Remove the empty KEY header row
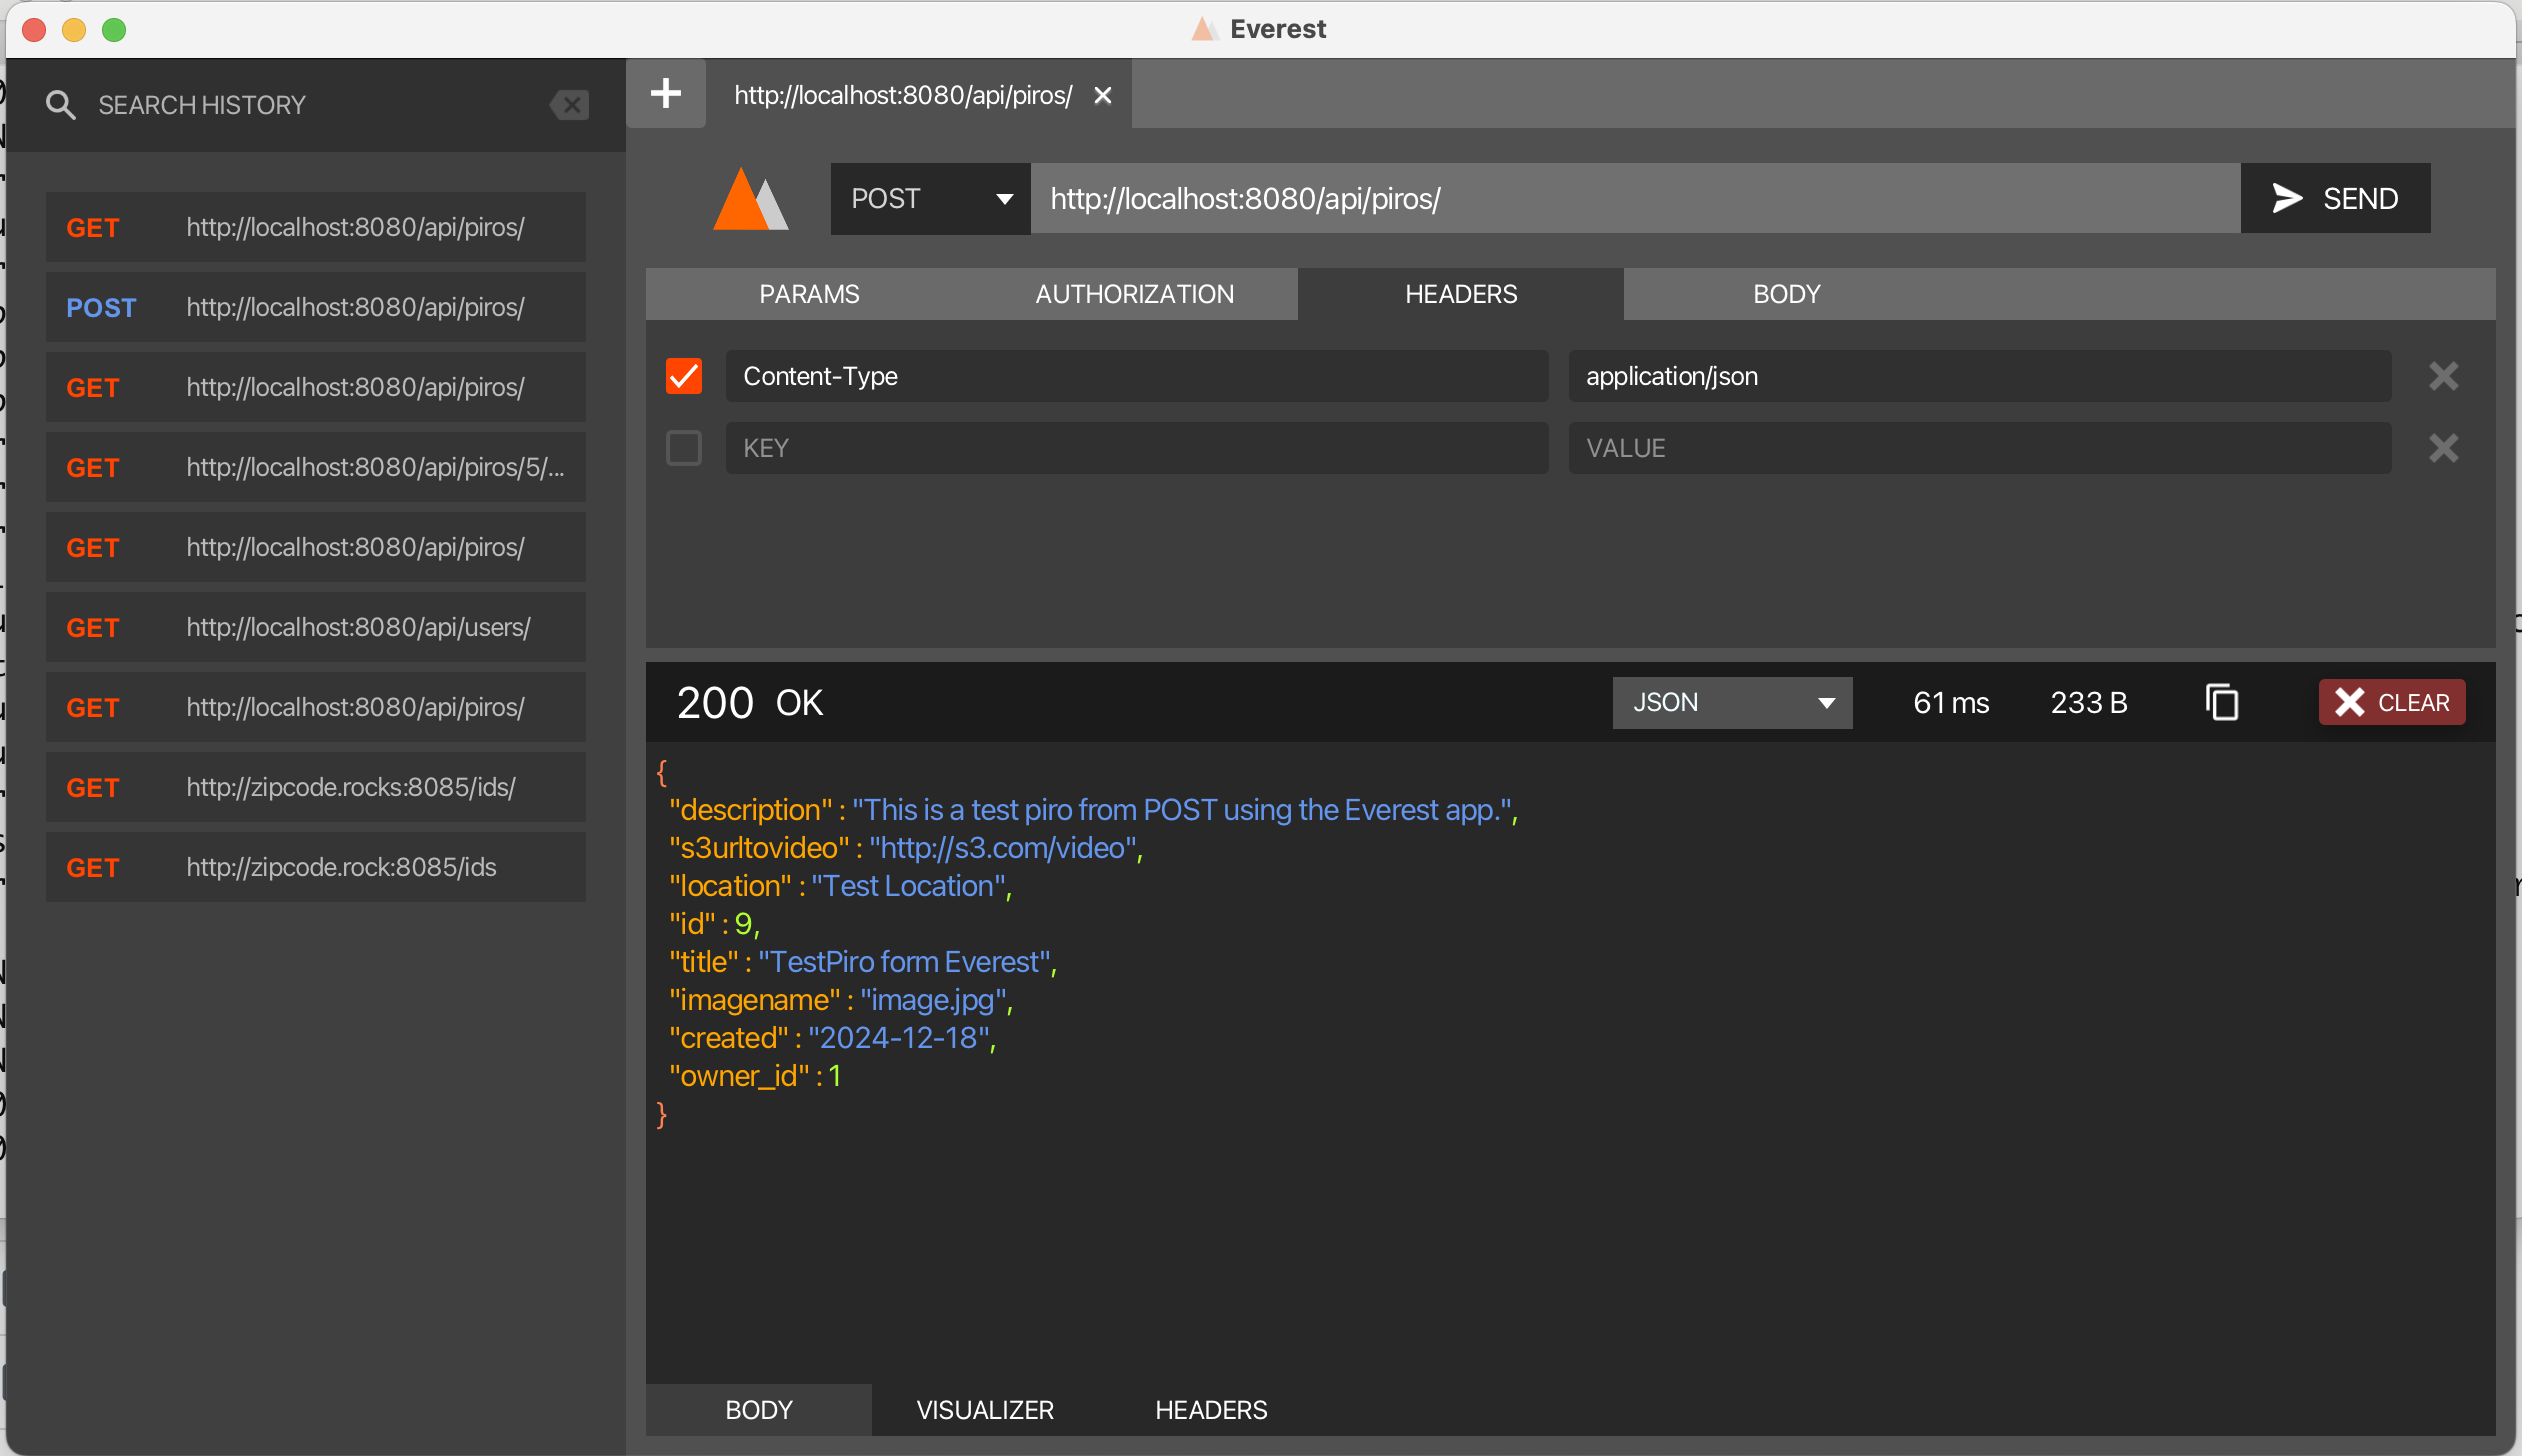 [2443, 448]
